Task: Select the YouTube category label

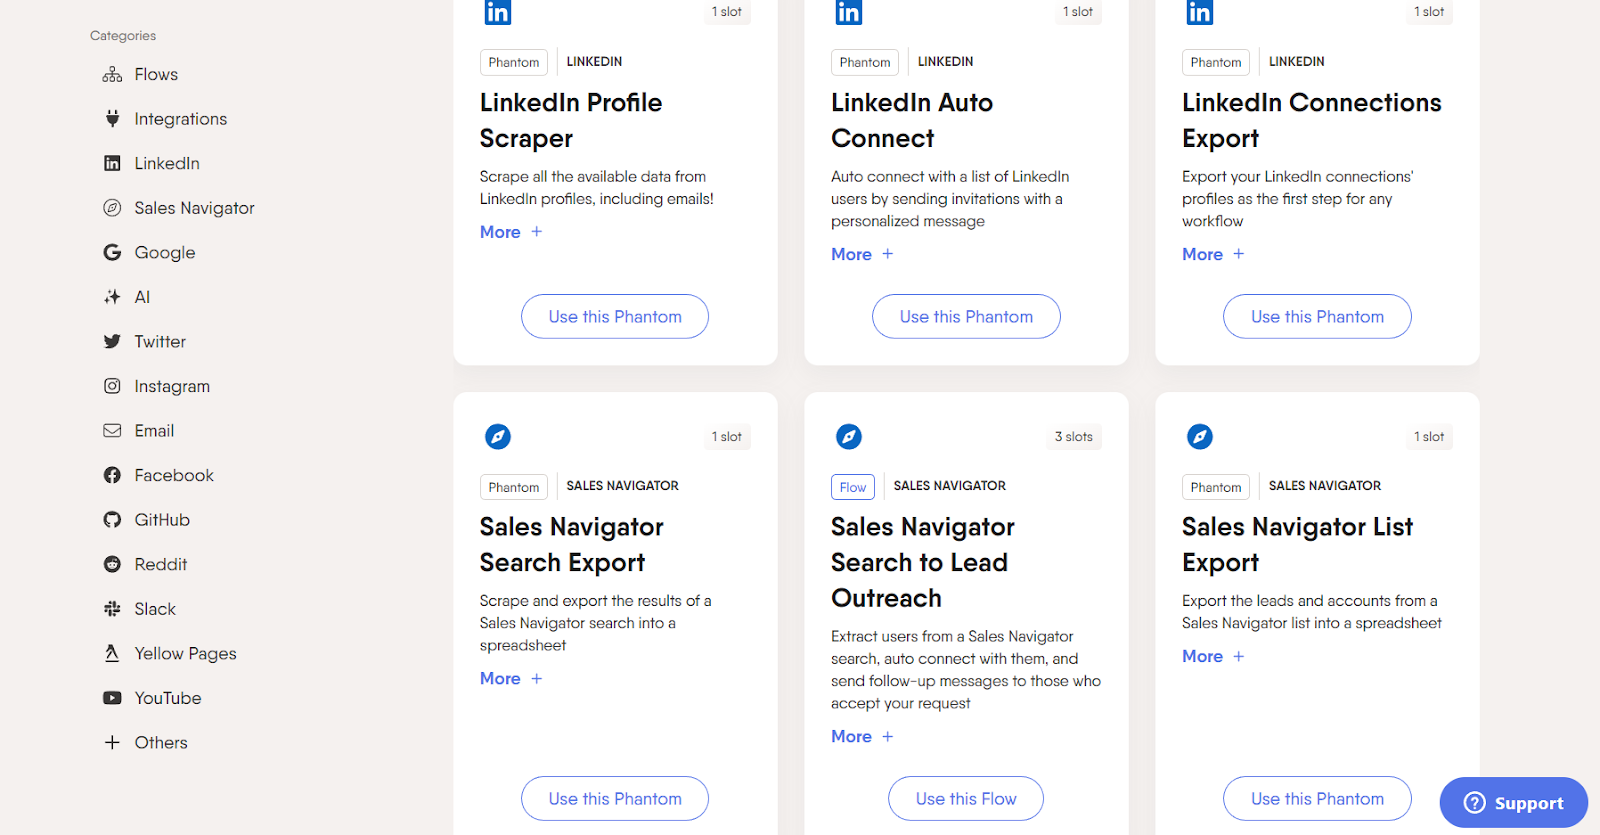Action: point(168,698)
